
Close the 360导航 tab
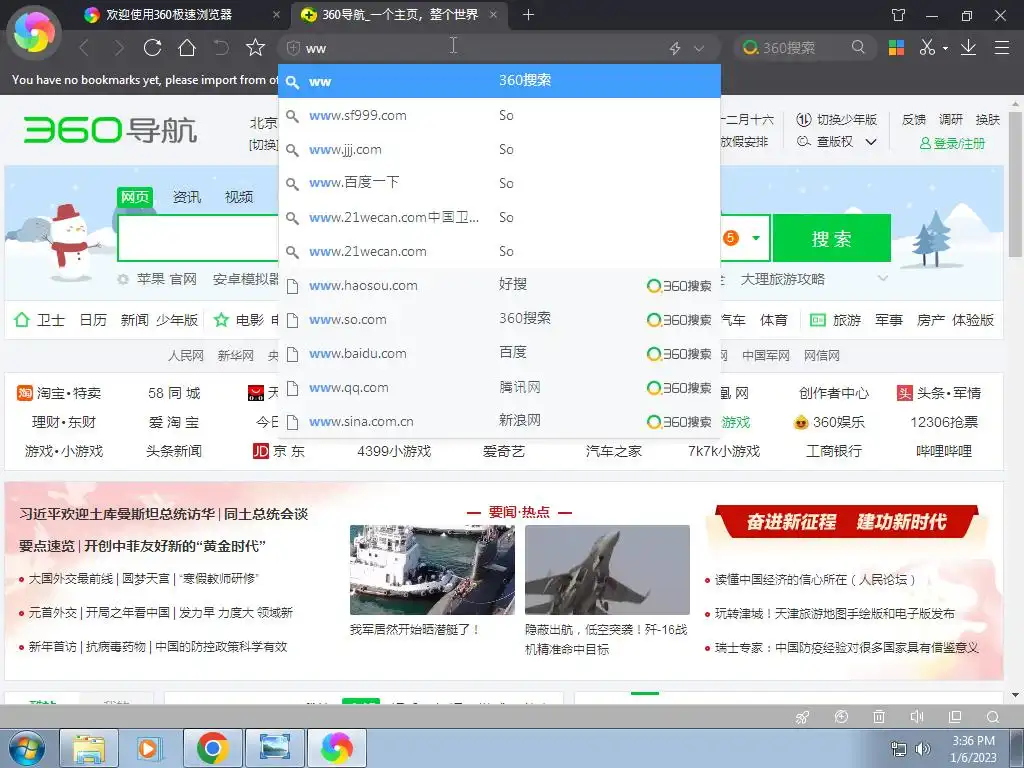[x=493, y=14]
